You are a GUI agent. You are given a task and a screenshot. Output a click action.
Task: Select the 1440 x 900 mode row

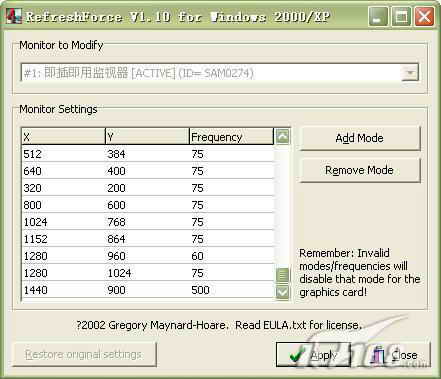pyautogui.click(x=148, y=290)
